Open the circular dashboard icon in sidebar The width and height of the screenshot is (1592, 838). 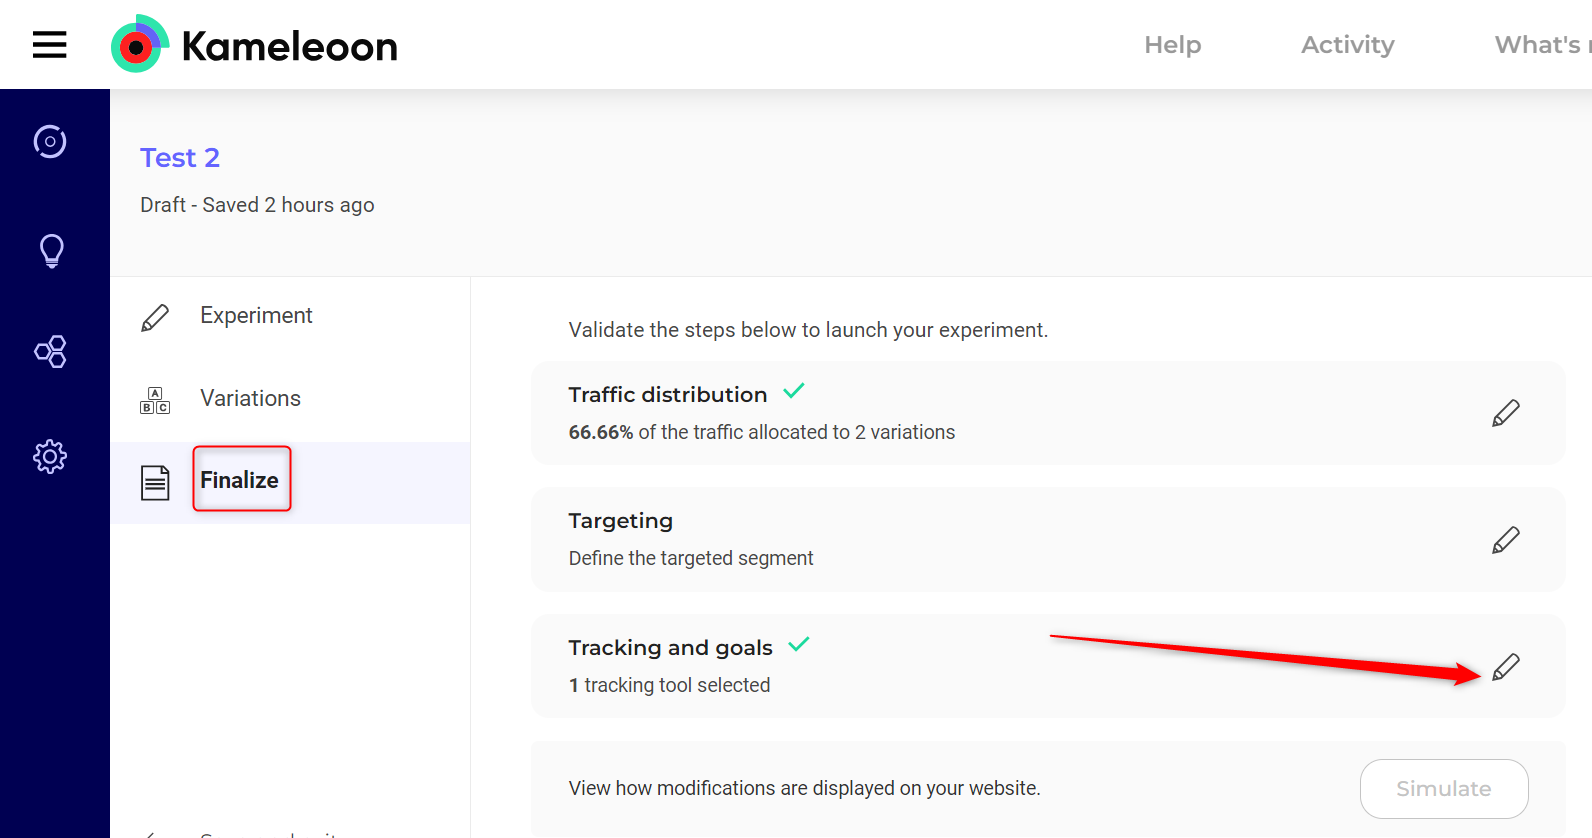tap(50, 142)
